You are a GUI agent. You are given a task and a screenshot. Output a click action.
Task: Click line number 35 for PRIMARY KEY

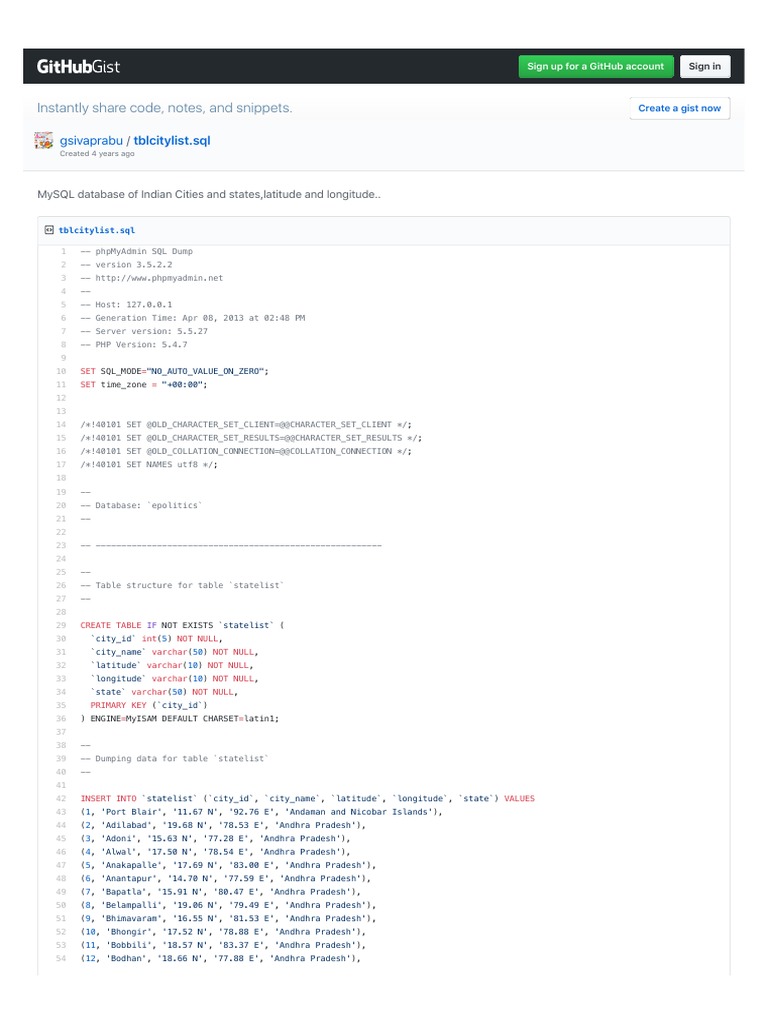coord(61,705)
